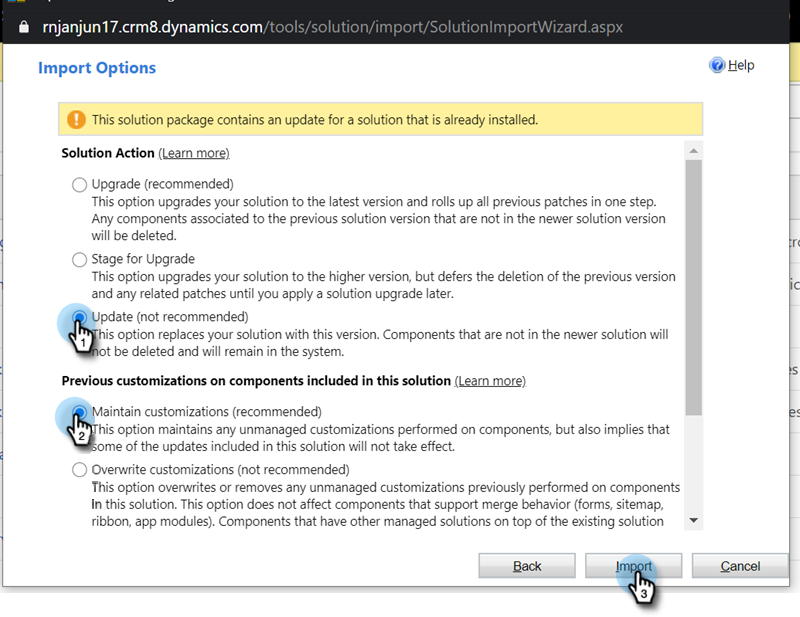Image resolution: width=800 pixels, height=617 pixels.
Task: Click the Help link
Action: (x=741, y=65)
